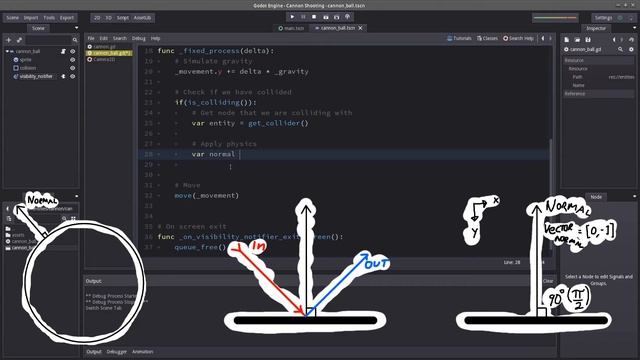Switch FileSystem to thumbnail grid view
The width and height of the screenshot is (640, 360).
pos(73,219)
